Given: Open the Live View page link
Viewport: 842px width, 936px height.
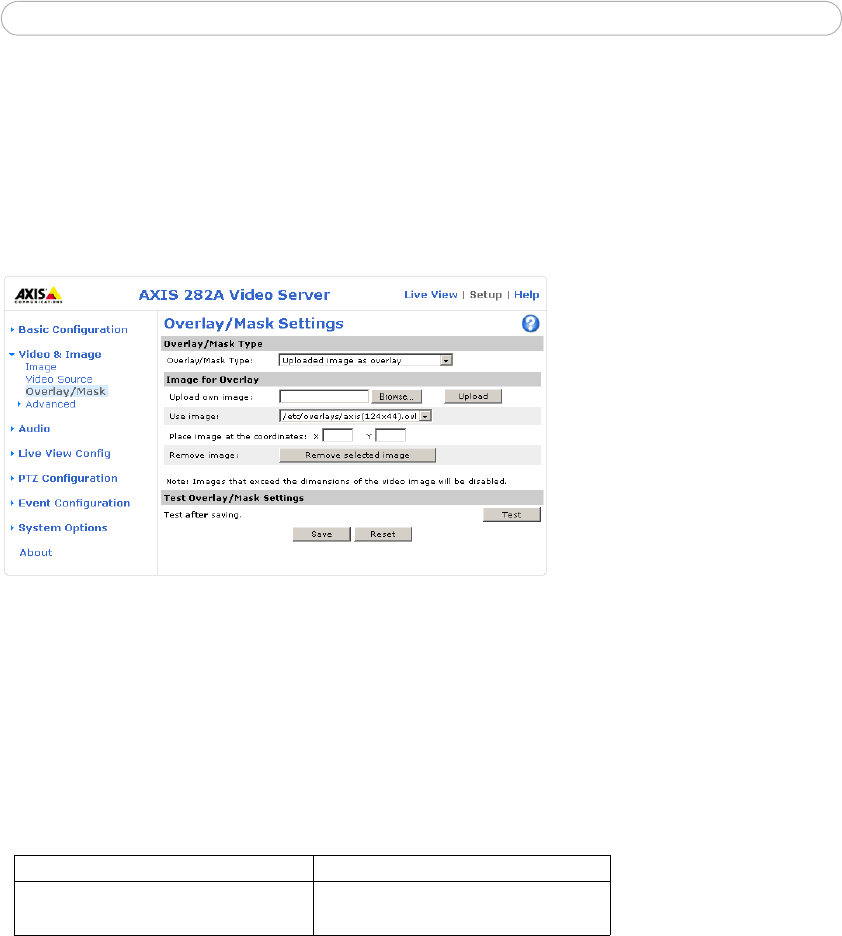Looking at the screenshot, I should (x=430, y=295).
